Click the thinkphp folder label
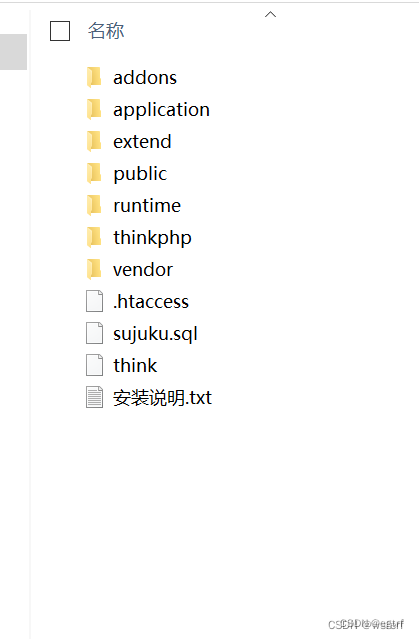The width and height of the screenshot is (419, 639). [152, 238]
